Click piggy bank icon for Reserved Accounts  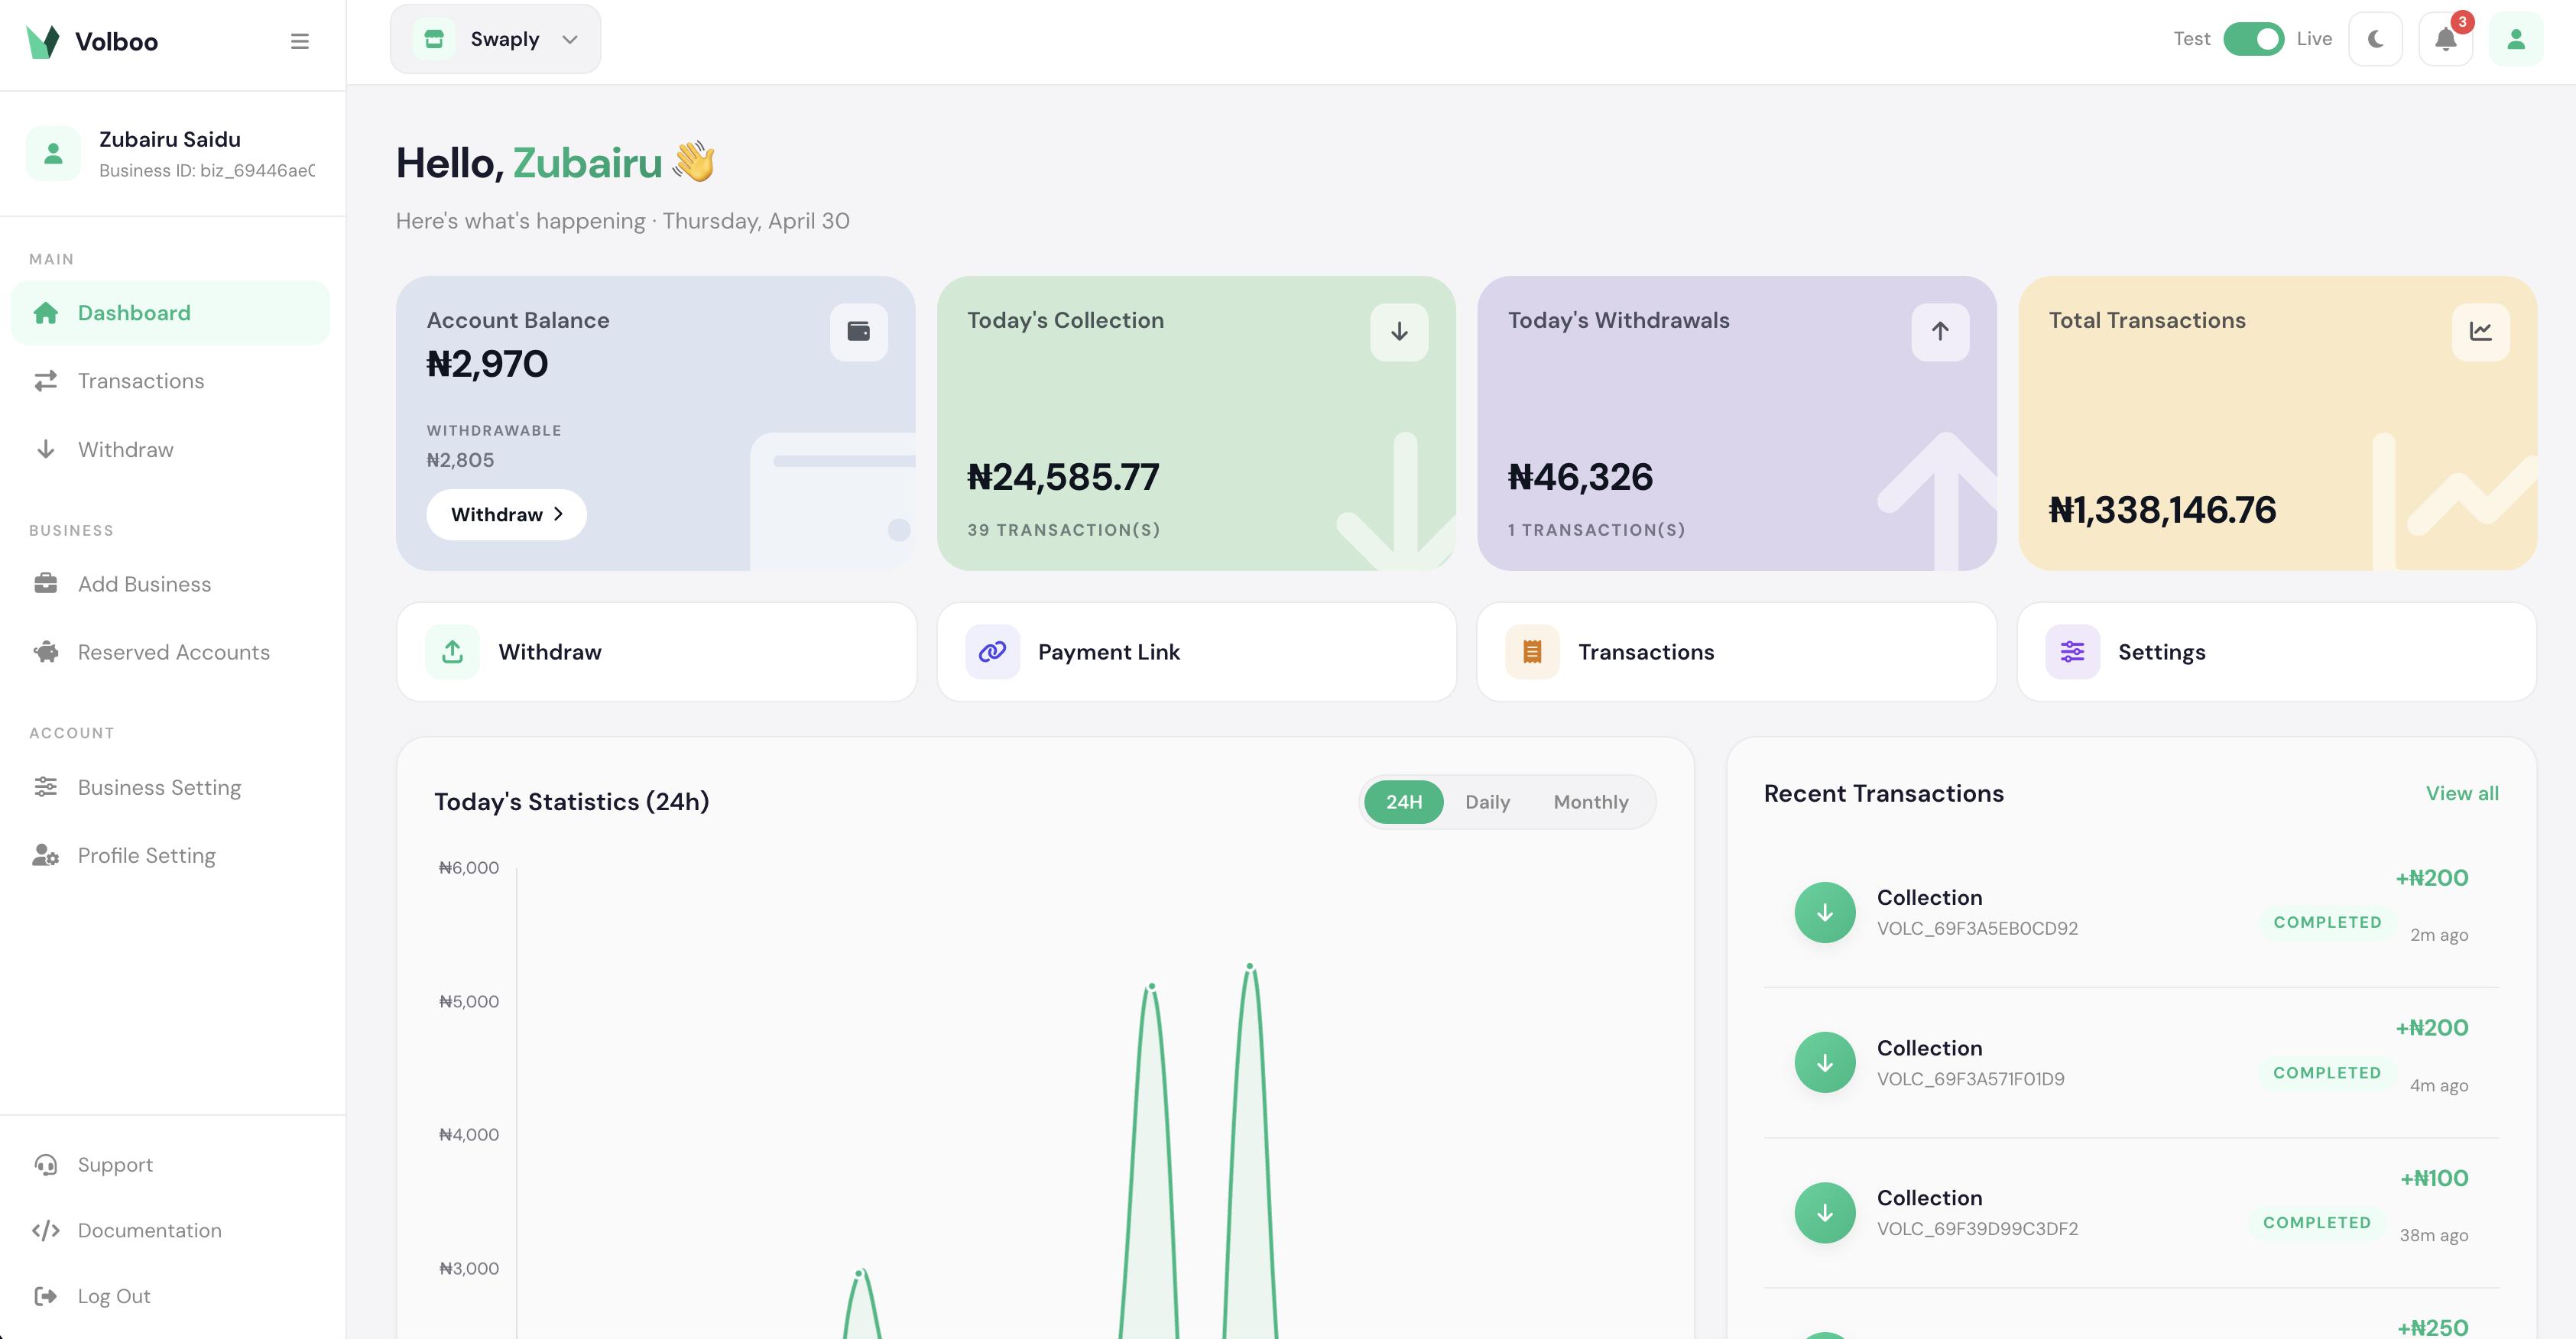click(46, 652)
